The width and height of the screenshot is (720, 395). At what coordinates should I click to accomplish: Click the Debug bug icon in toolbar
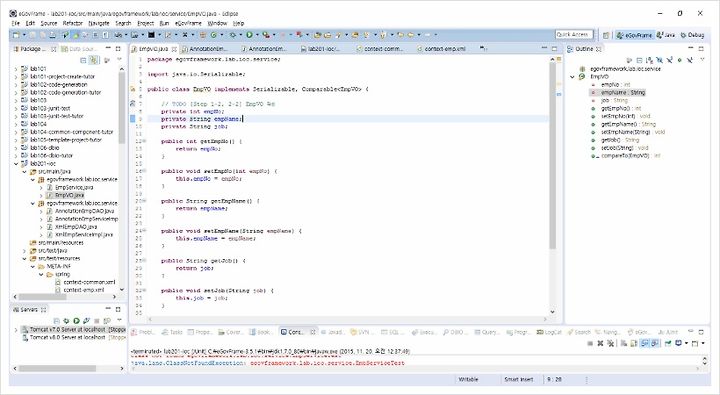tap(234, 35)
